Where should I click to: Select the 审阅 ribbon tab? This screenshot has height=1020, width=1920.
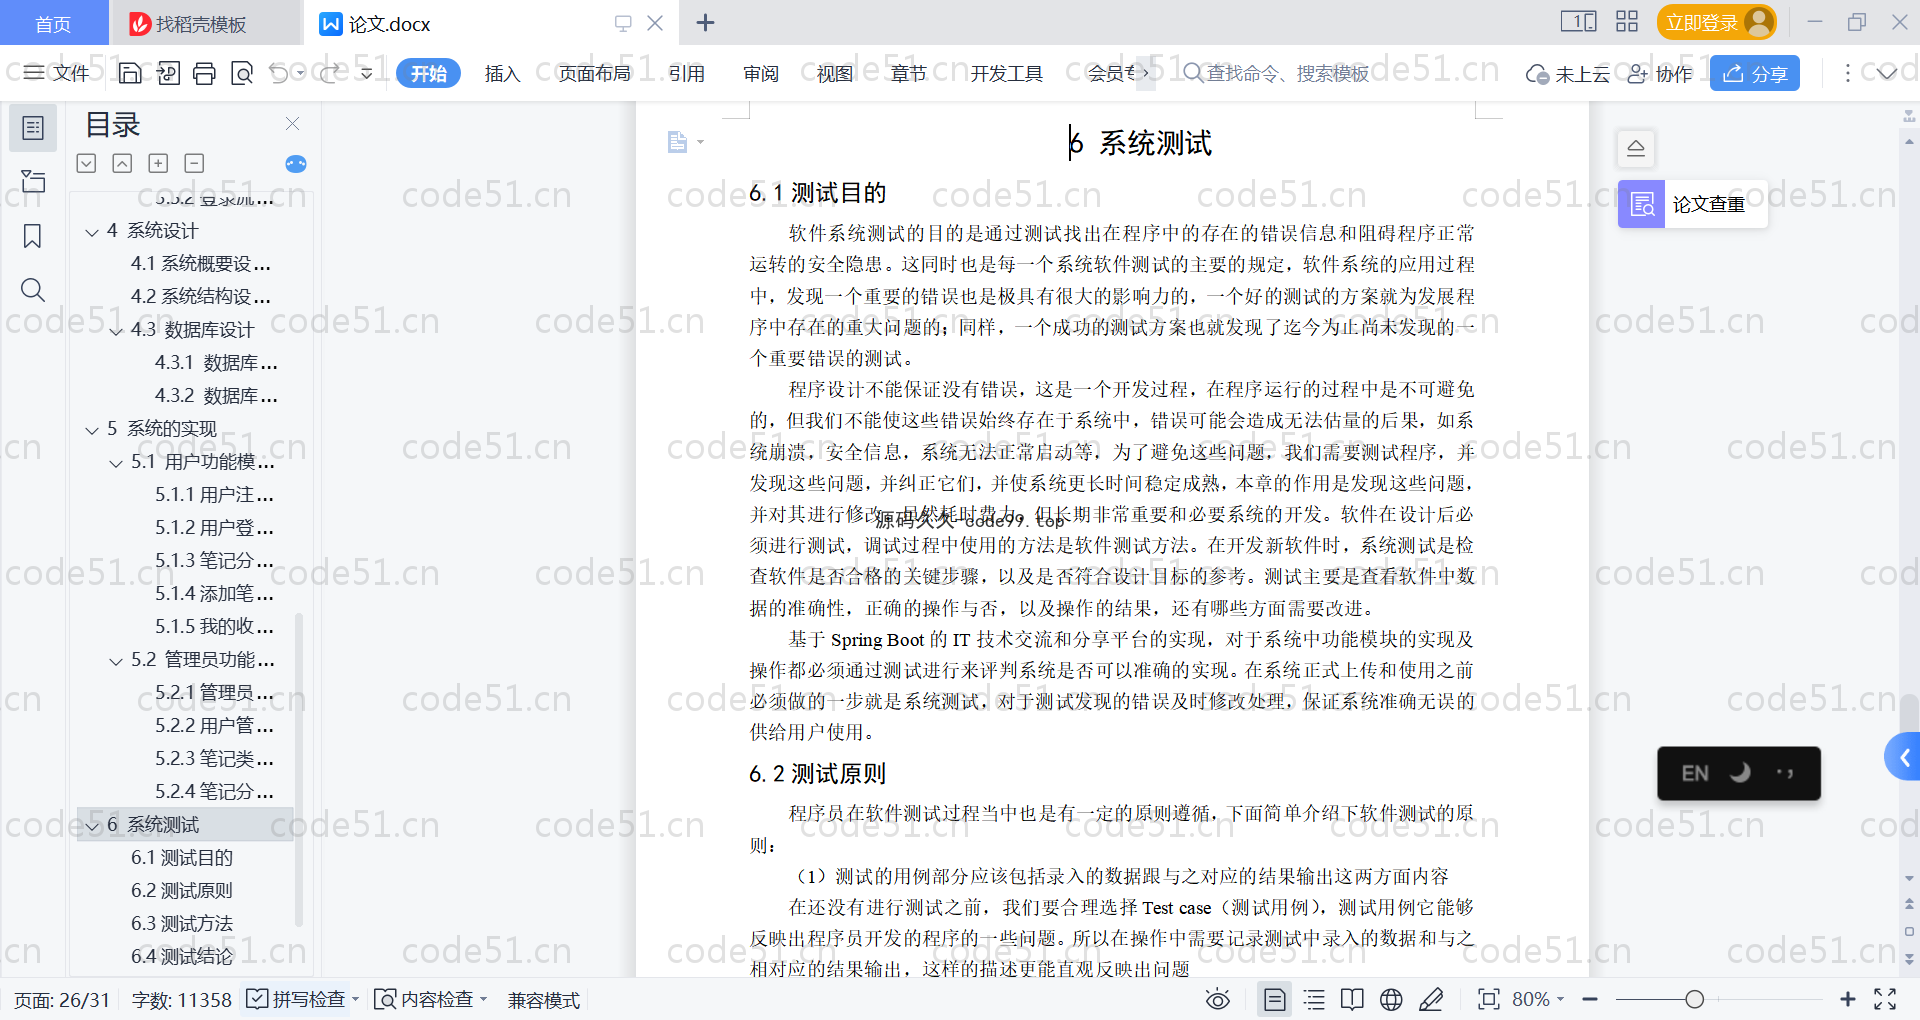[x=761, y=73]
